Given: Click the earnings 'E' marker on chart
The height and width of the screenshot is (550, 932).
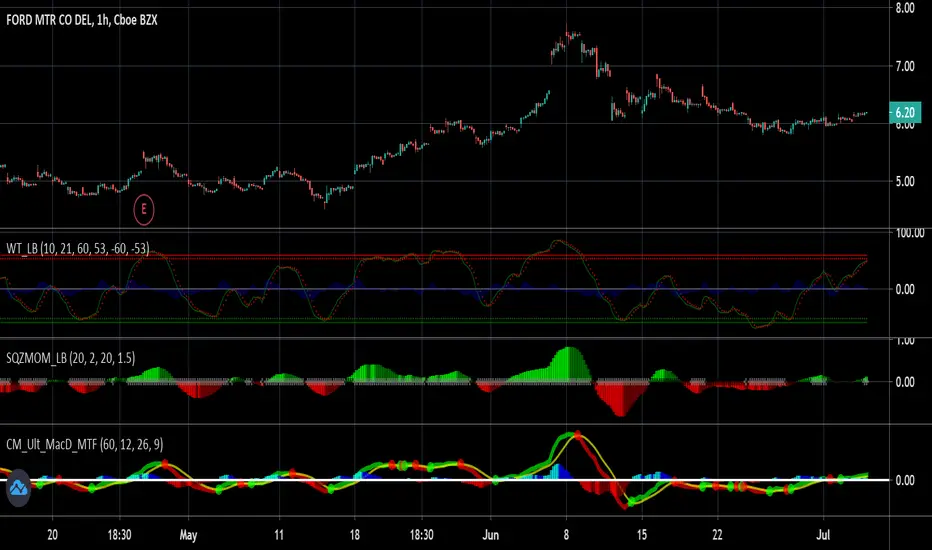Looking at the screenshot, I should tap(143, 209).
